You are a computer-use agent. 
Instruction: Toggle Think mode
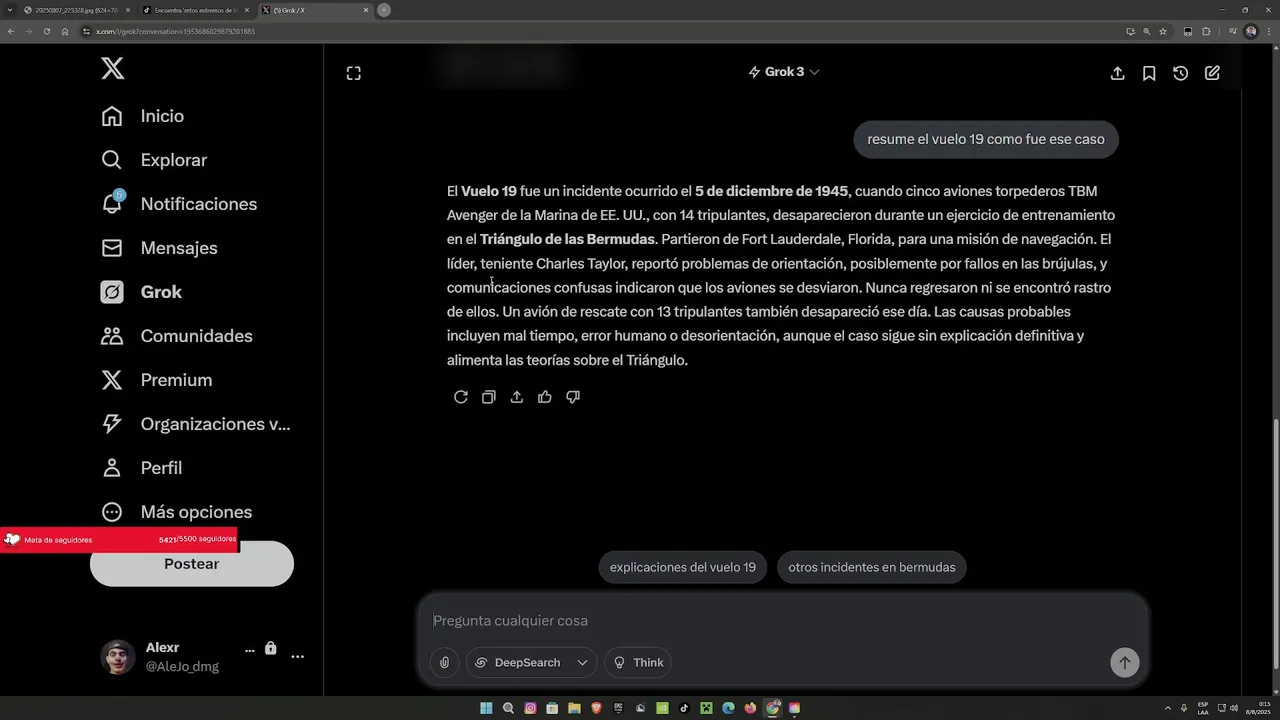coord(638,662)
